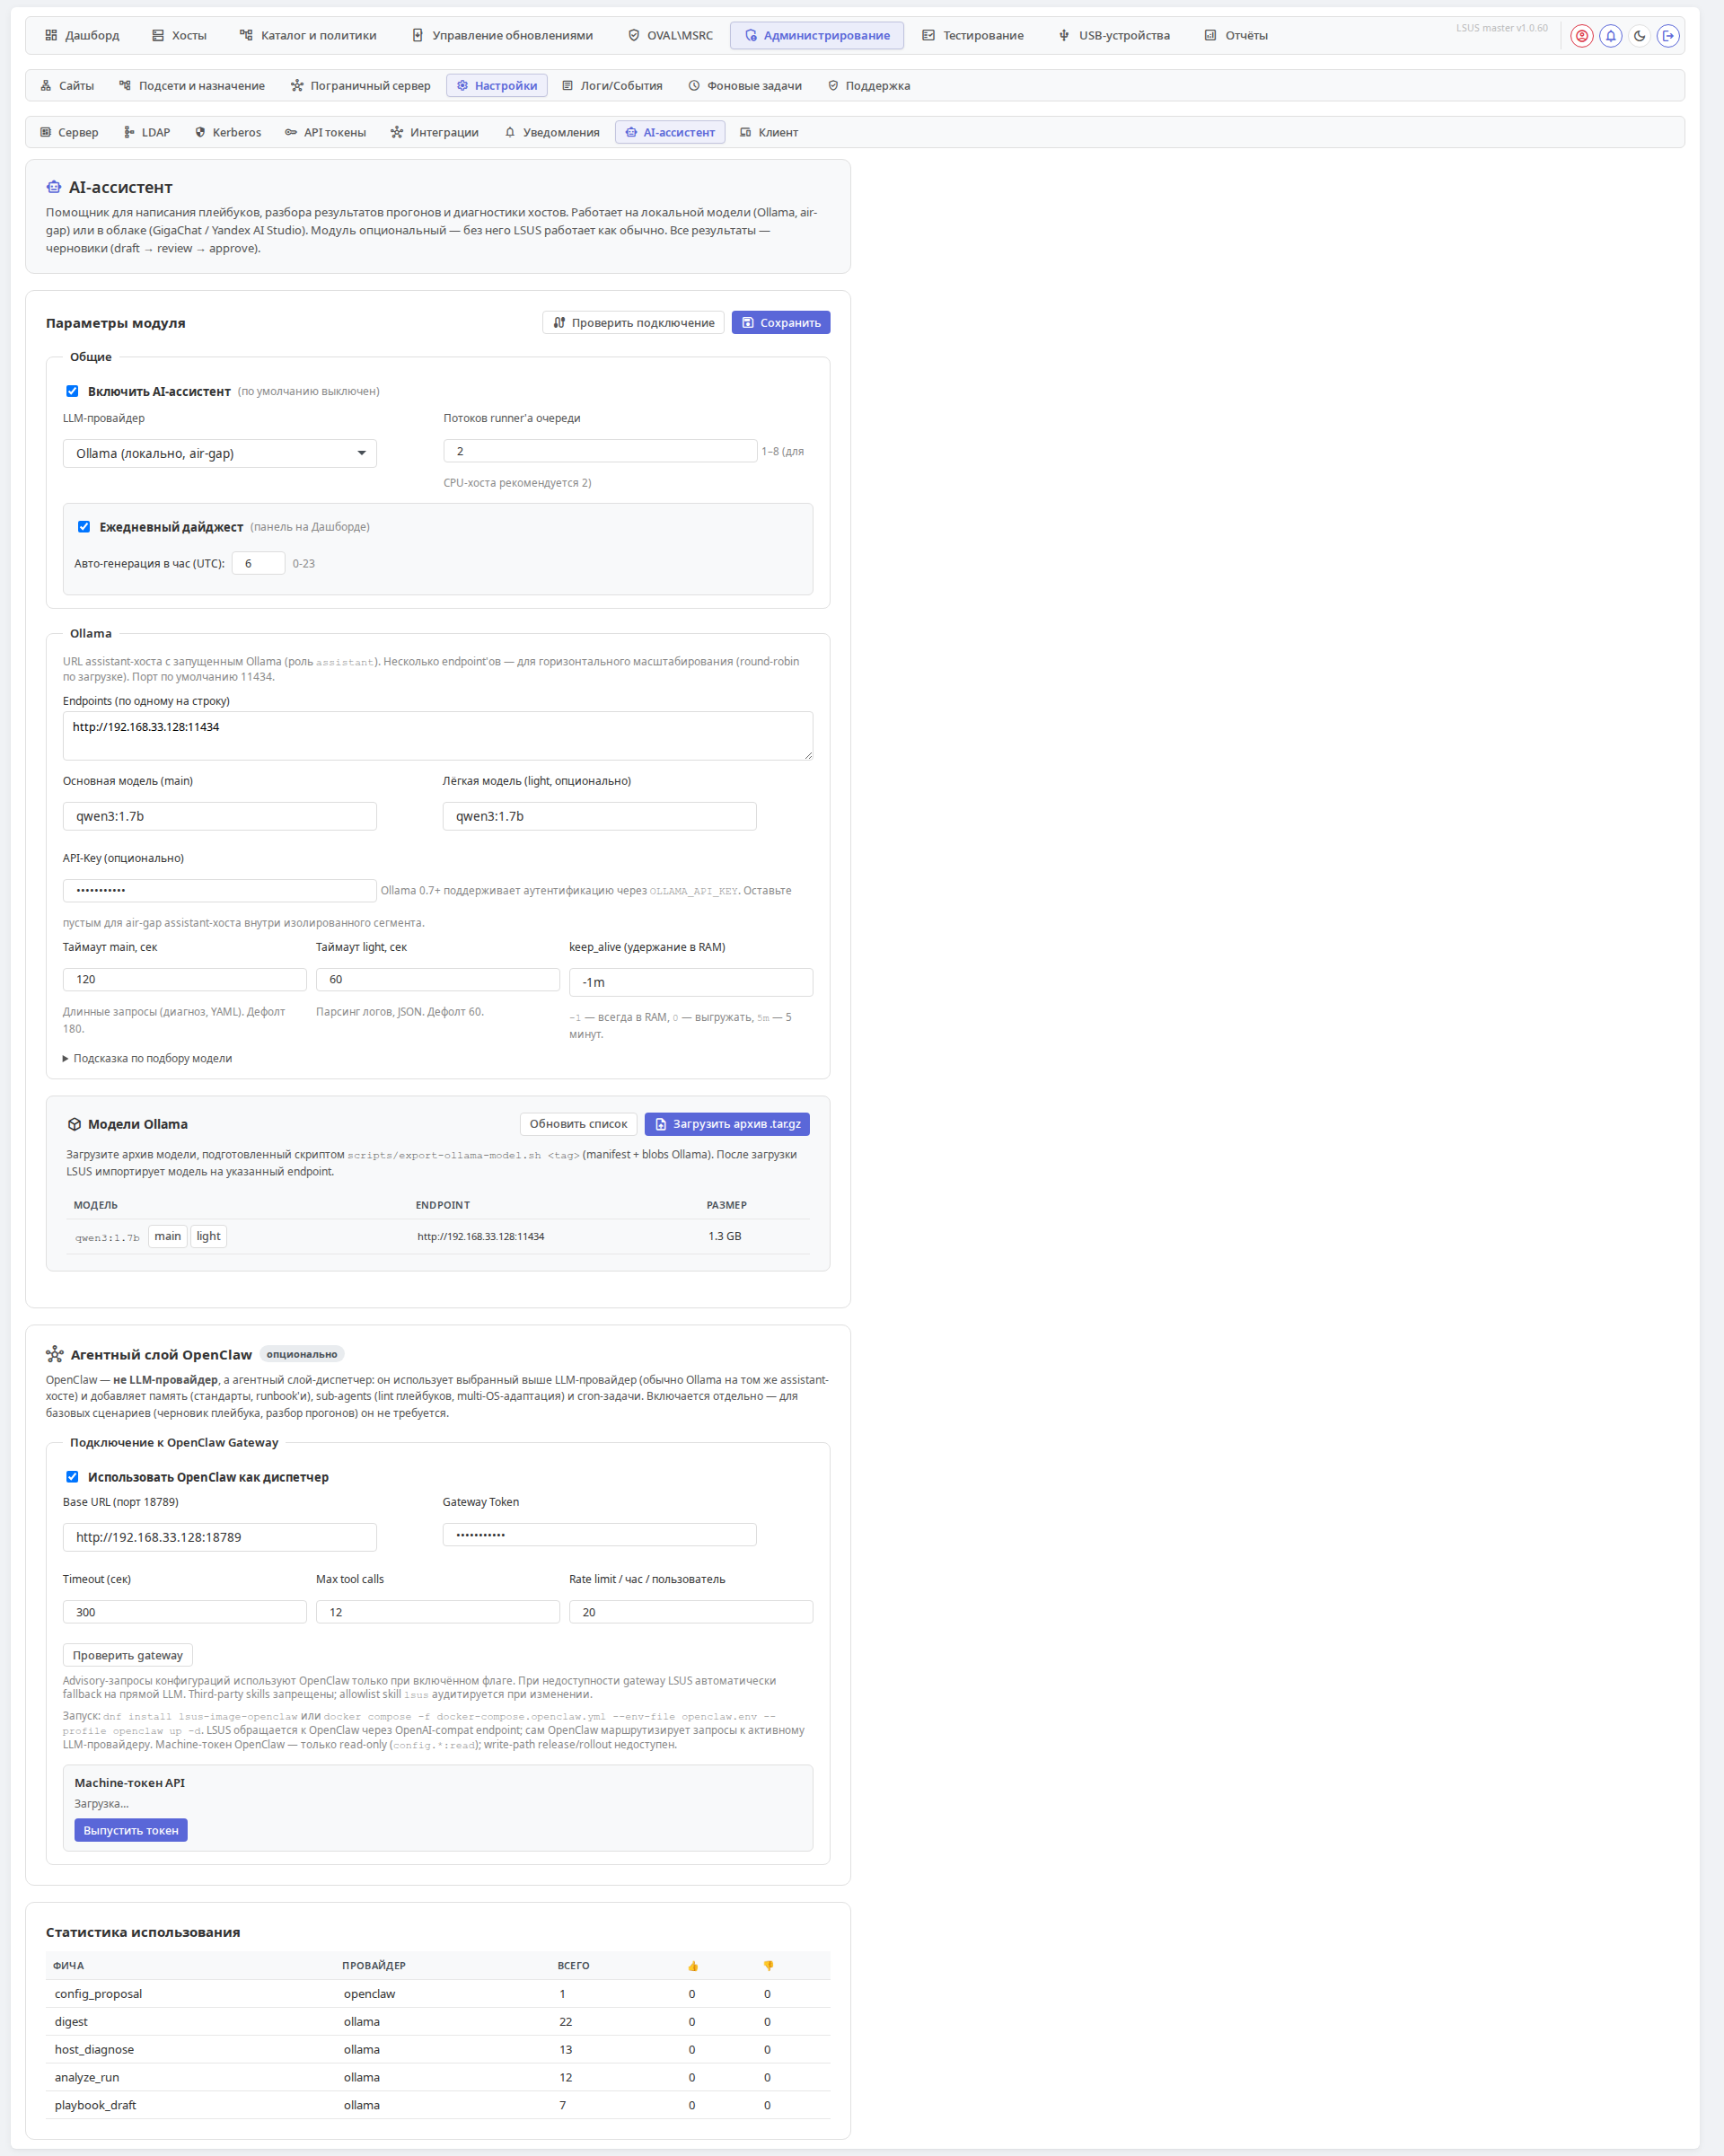
Task: Open notifications bell icon in header
Action: tap(1610, 36)
